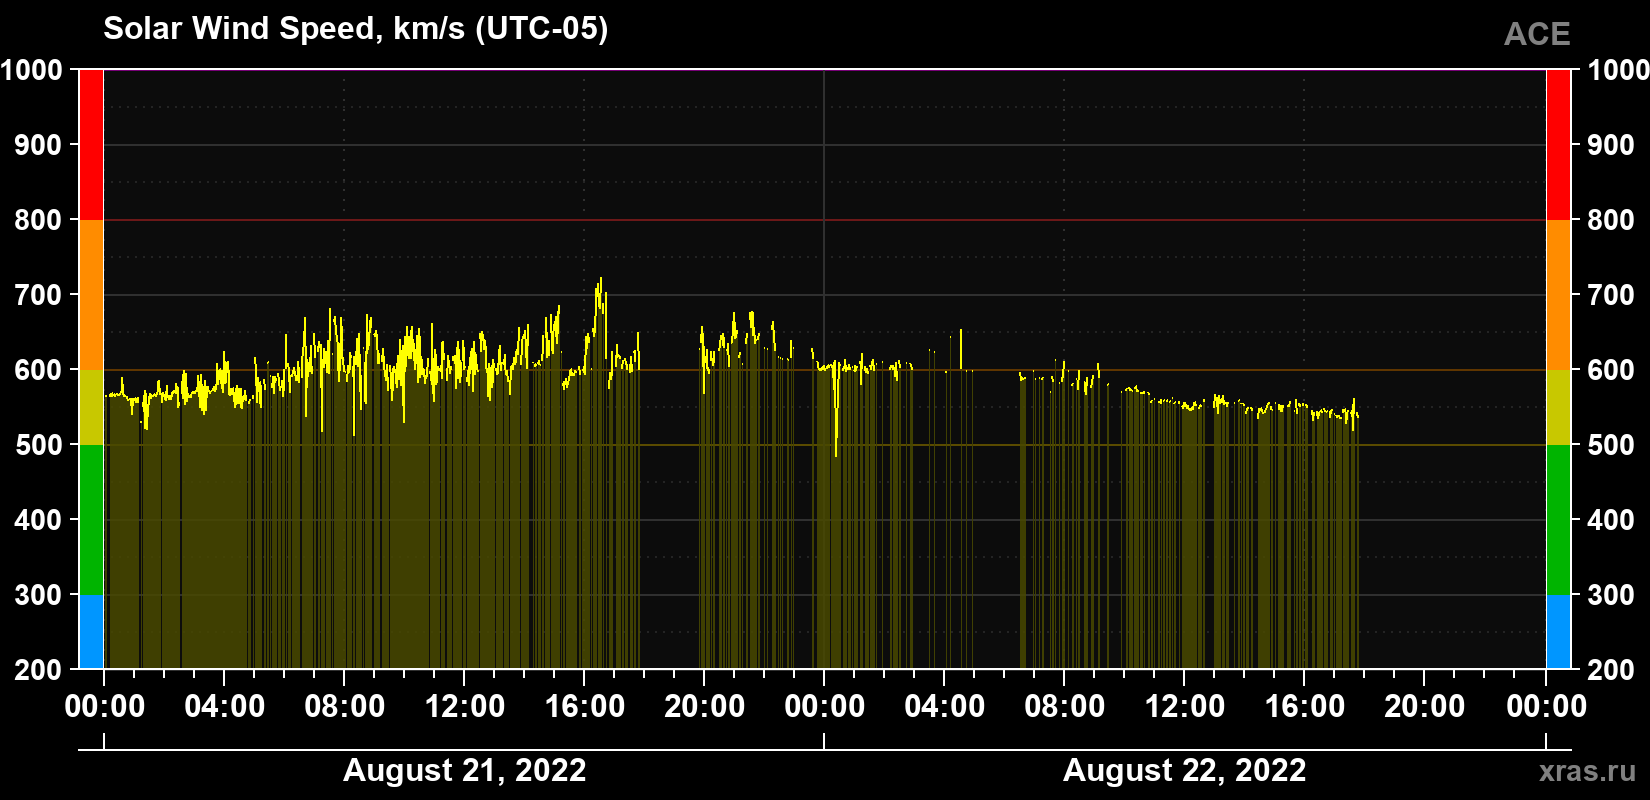
Task: Click the 800 value on the right axis
Action: point(1611,220)
